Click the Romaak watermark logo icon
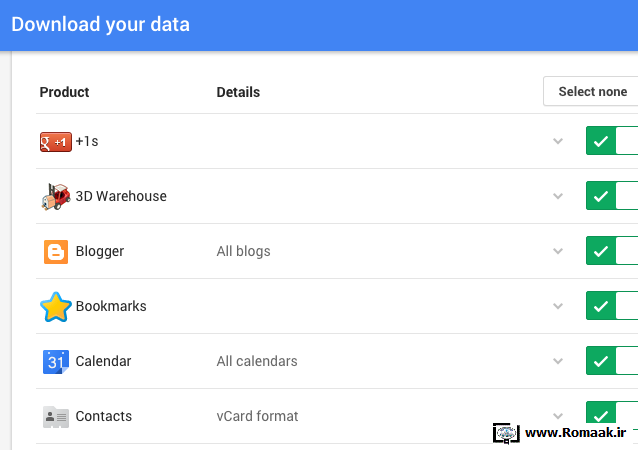Screen dimensions: 638x450 [x=506, y=433]
